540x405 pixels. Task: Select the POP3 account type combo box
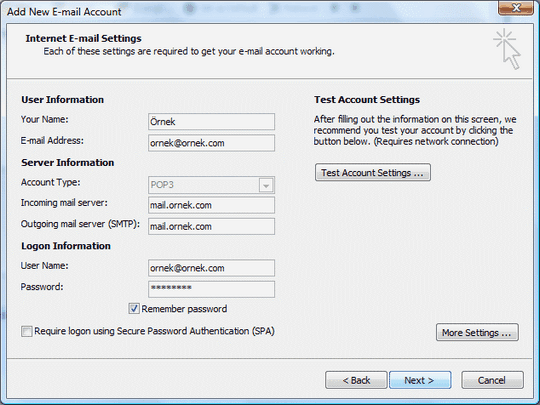211,185
